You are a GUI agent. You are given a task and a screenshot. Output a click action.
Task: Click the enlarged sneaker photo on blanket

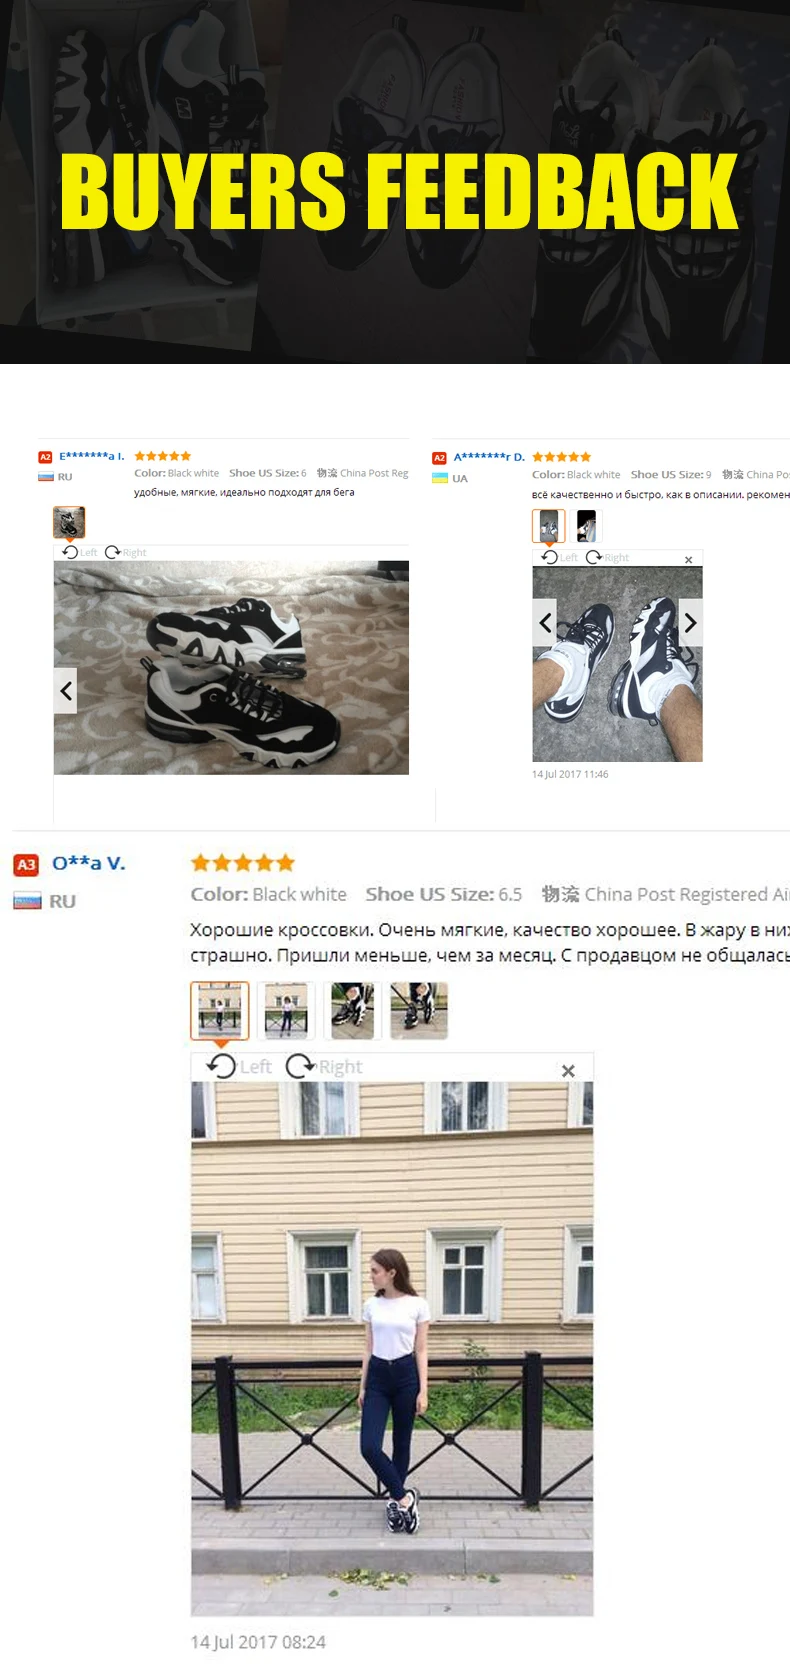pos(231,667)
